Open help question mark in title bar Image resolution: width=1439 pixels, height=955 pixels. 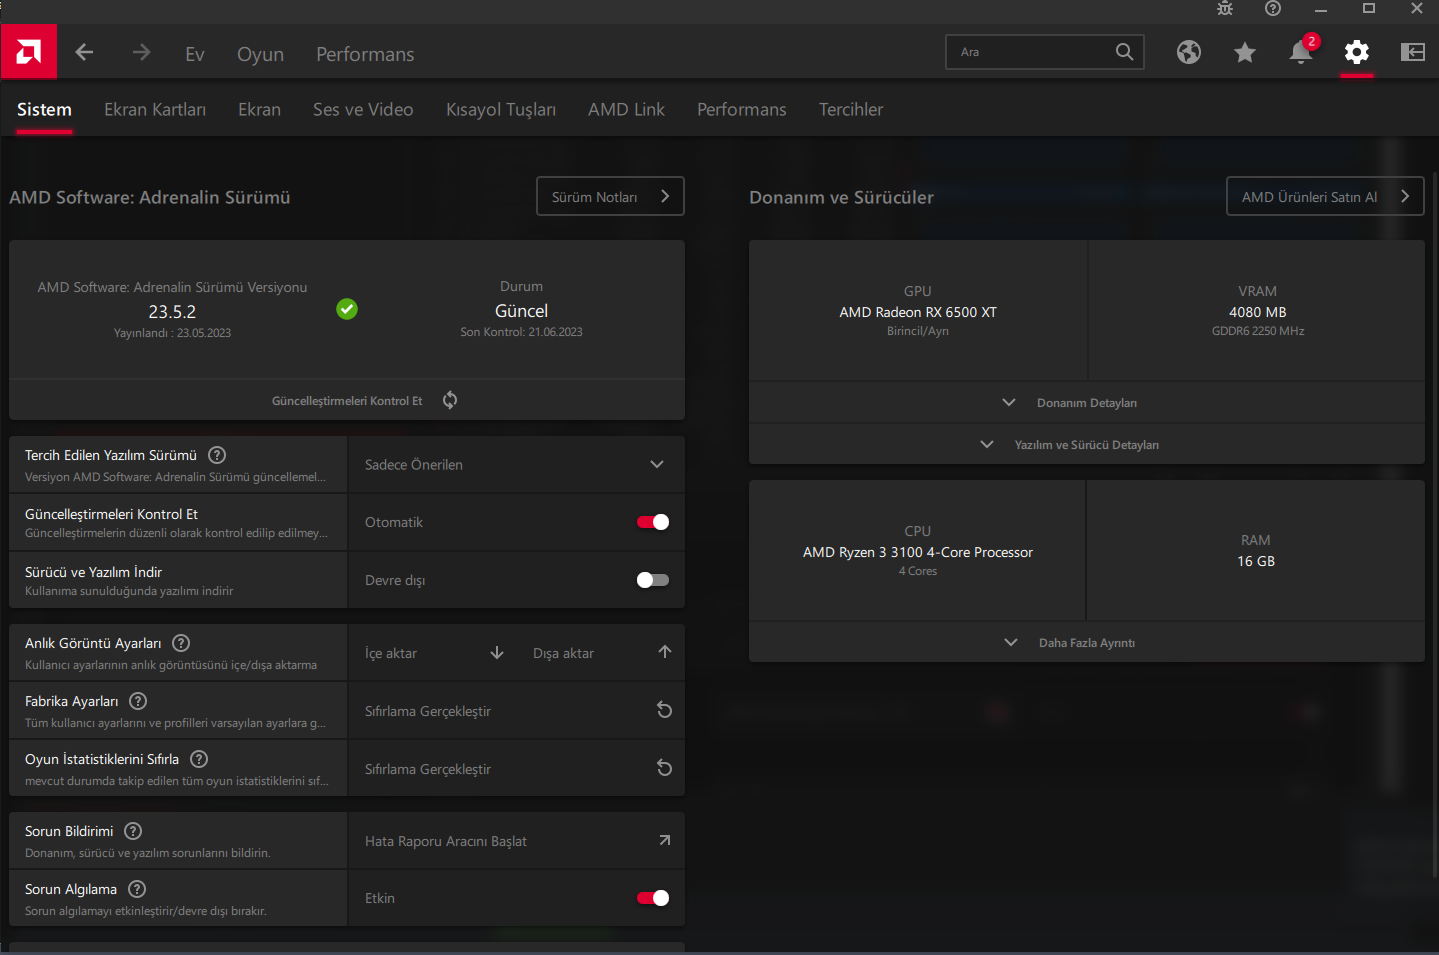1272,9
